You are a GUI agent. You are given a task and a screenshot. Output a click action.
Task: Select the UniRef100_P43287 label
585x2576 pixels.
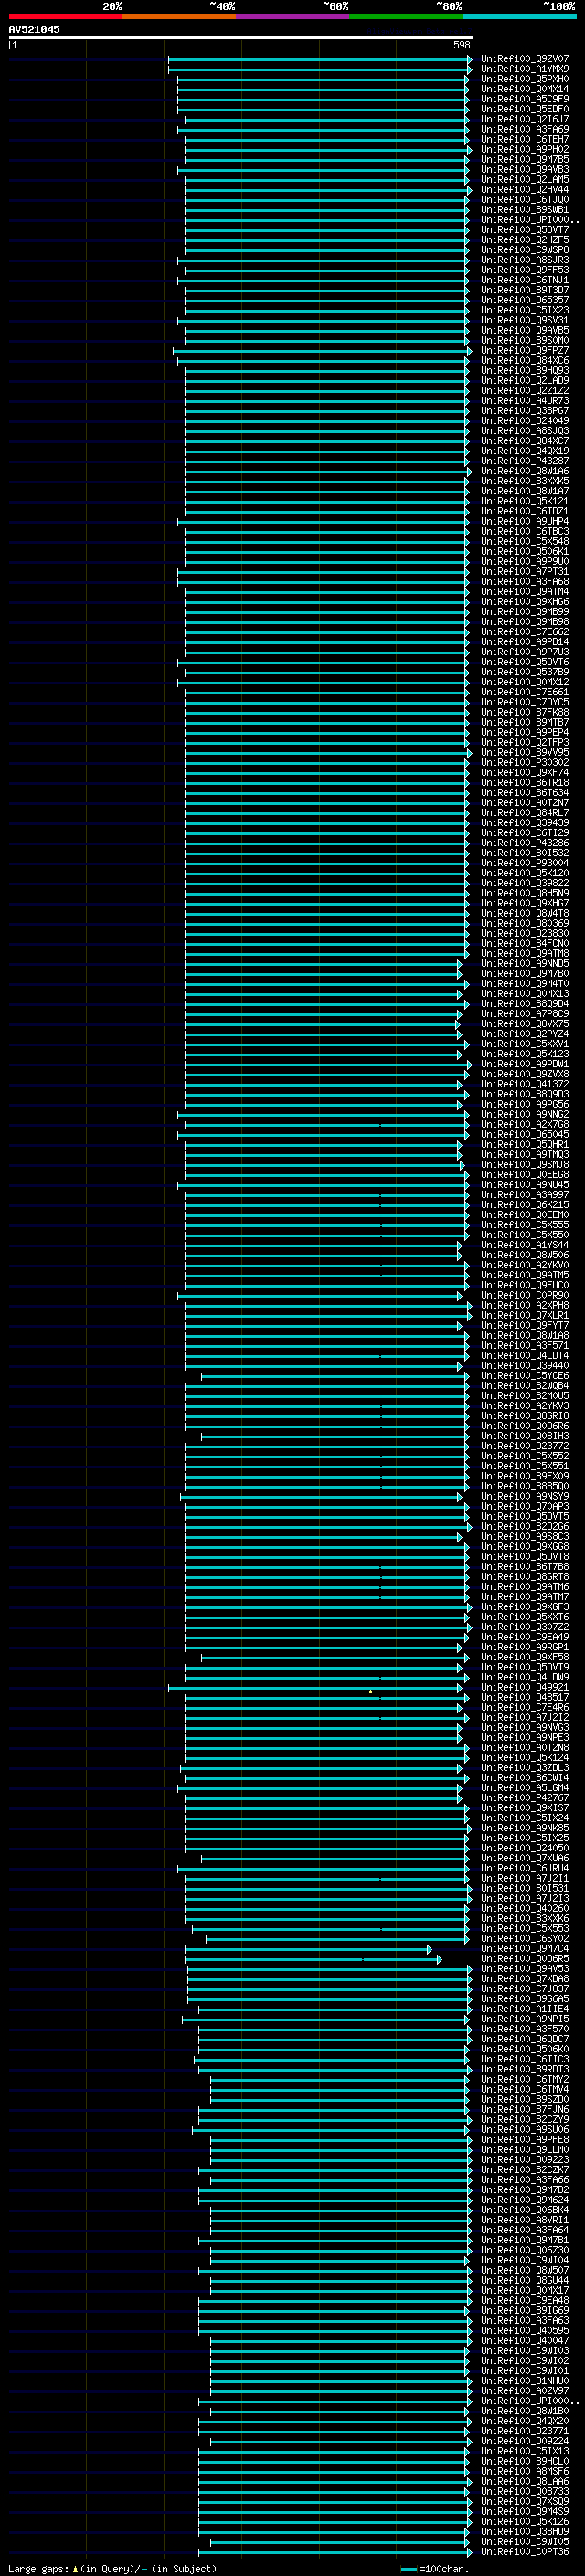[525, 461]
